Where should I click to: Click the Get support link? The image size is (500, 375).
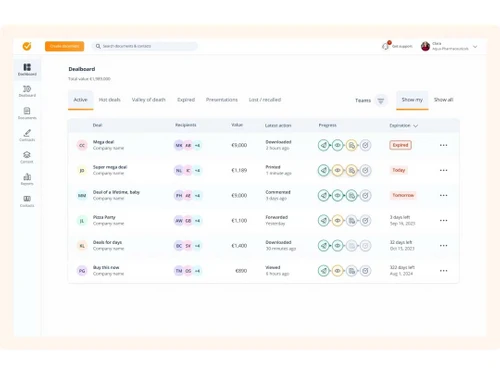point(402,46)
